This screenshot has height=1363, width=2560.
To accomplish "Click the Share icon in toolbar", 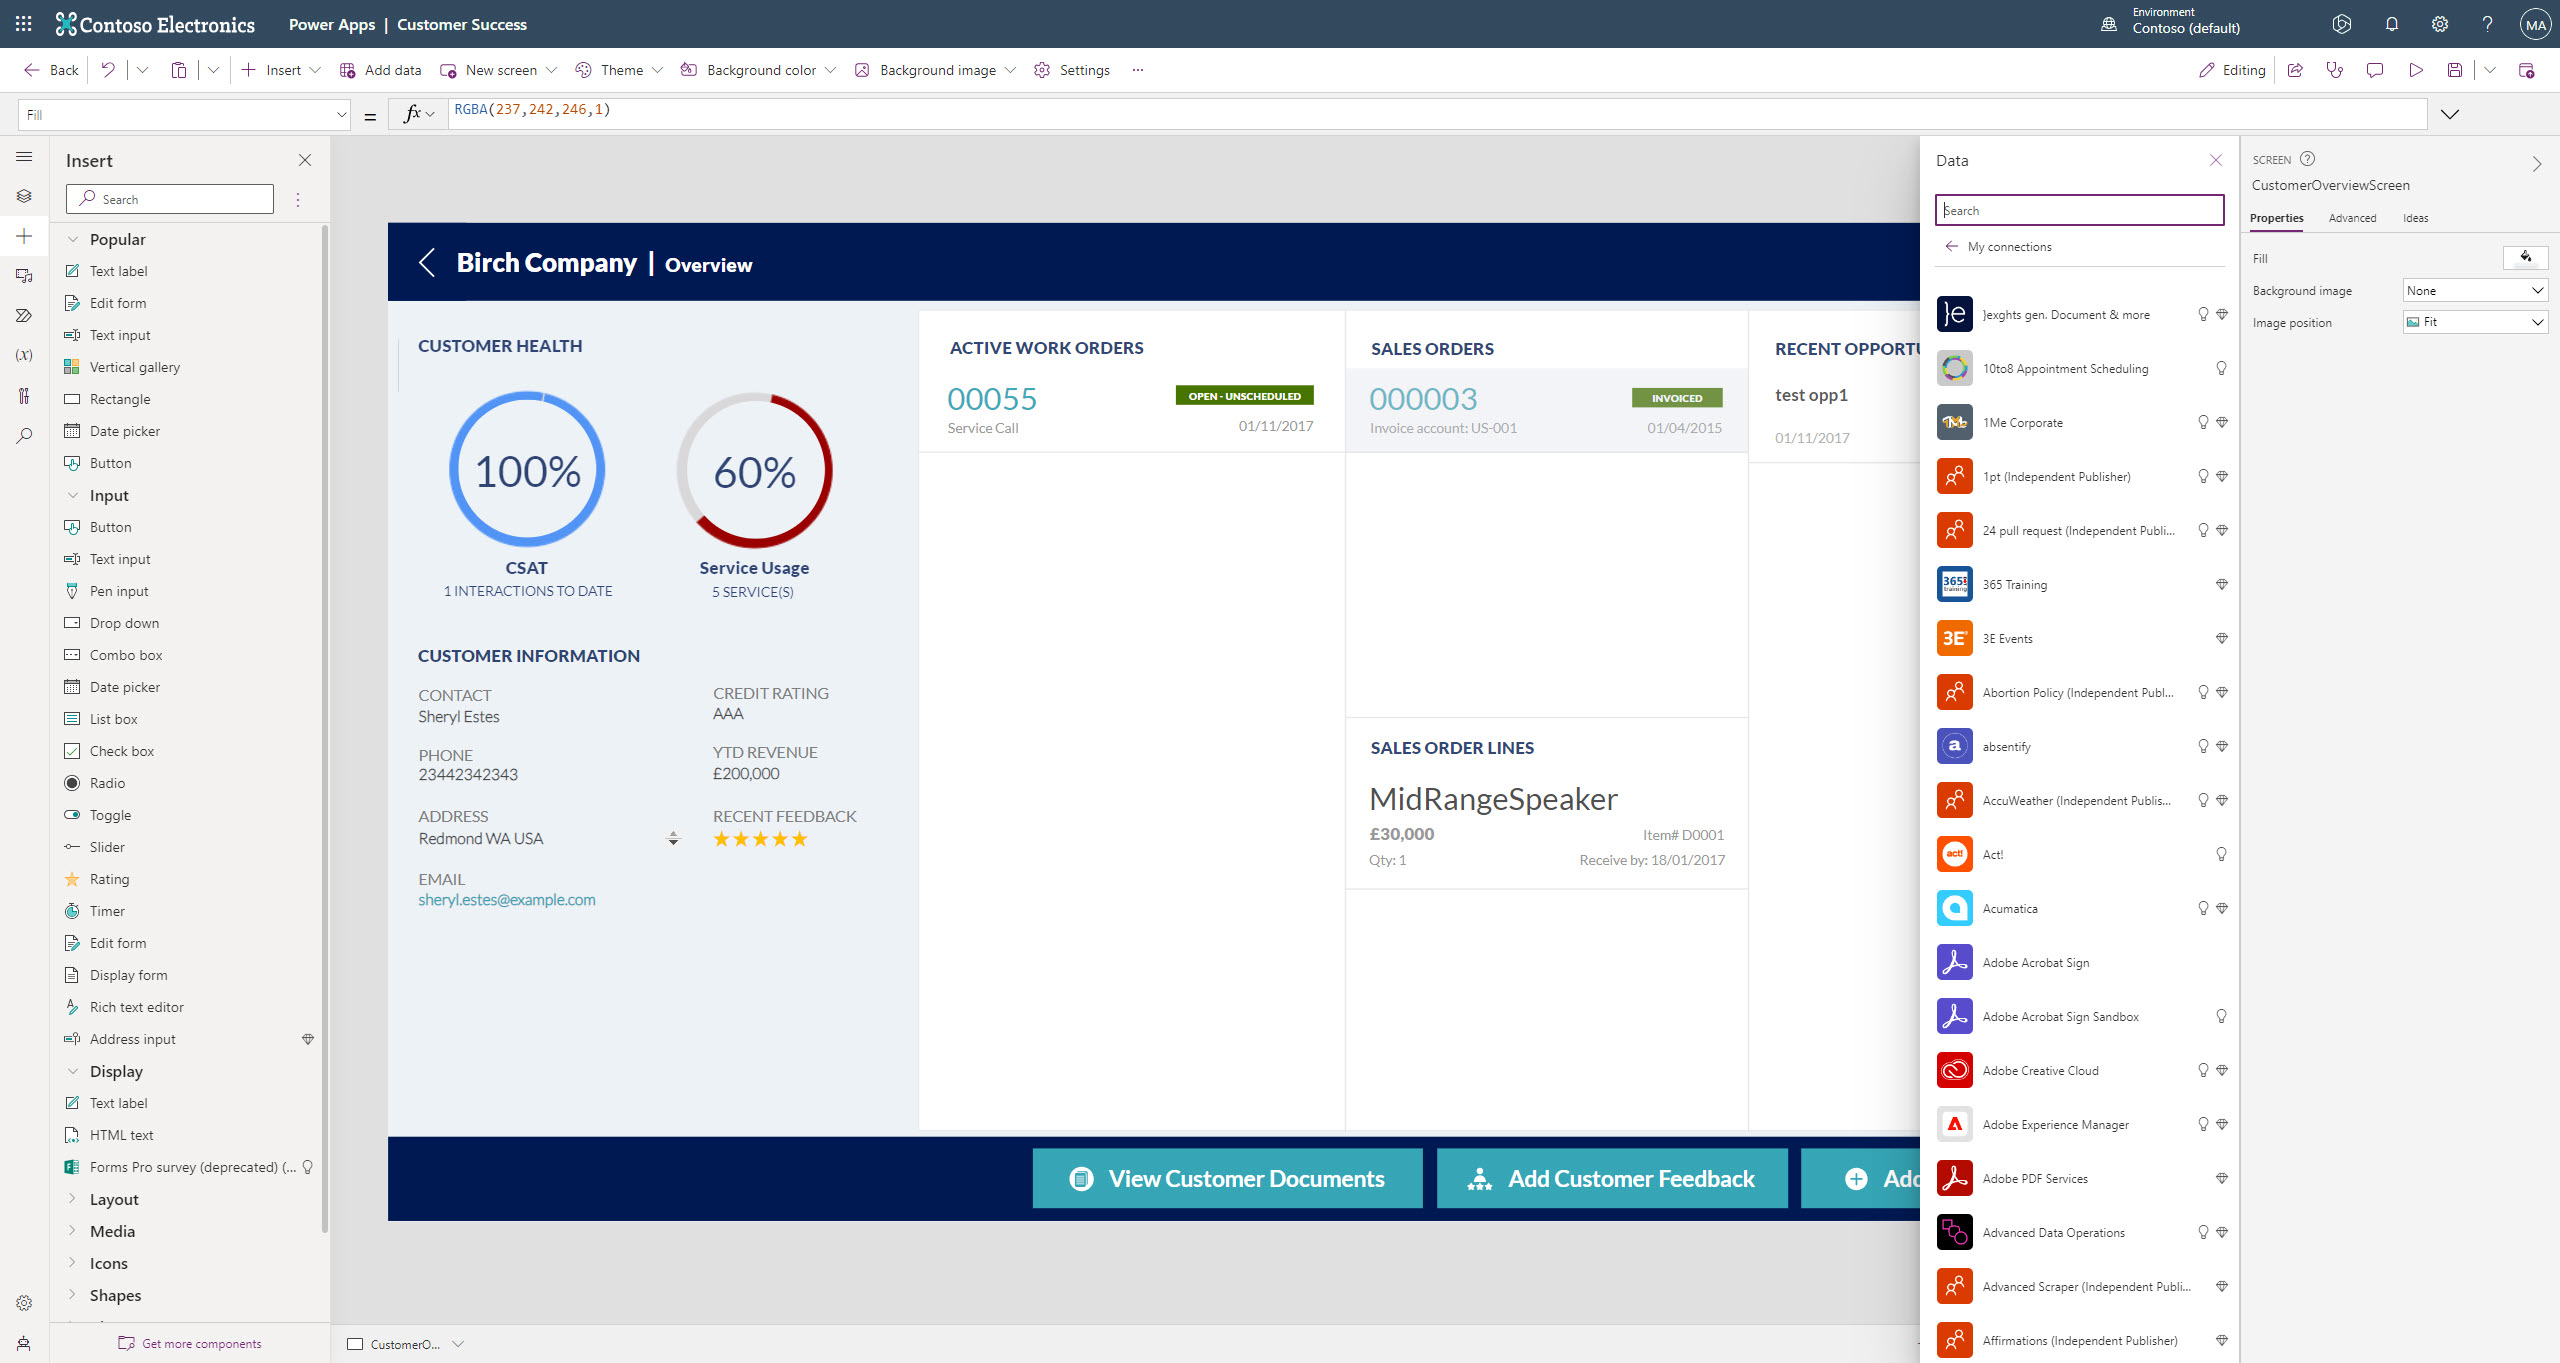I will [x=2295, y=70].
